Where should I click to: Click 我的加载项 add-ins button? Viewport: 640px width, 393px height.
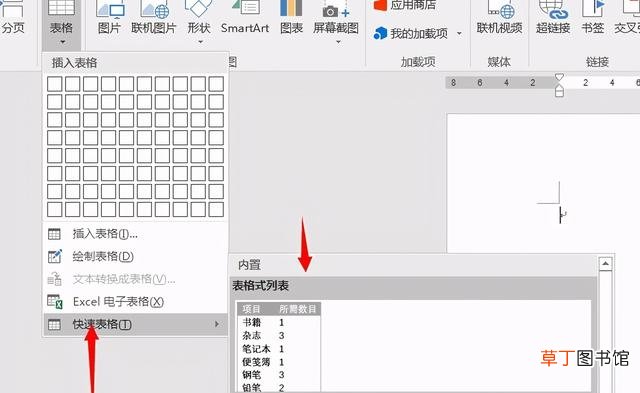point(411,33)
